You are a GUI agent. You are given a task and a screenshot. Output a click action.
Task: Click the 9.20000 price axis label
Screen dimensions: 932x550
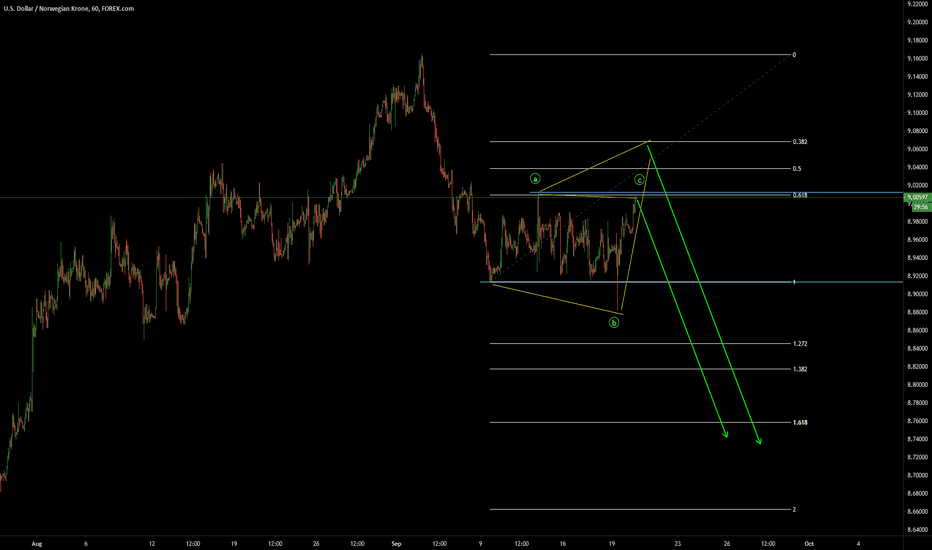click(917, 22)
